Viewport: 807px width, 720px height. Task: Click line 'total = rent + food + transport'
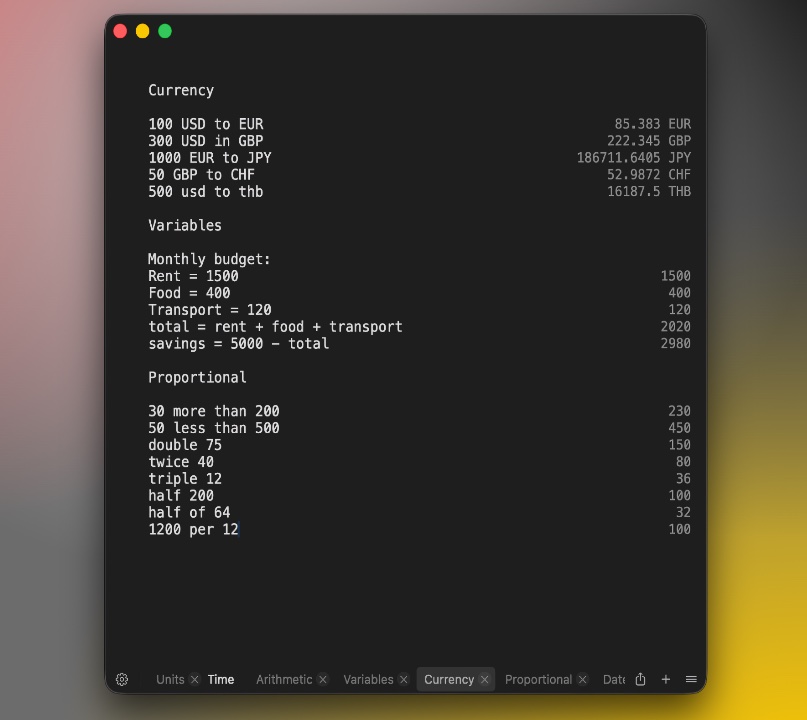pyautogui.click(x=275, y=327)
